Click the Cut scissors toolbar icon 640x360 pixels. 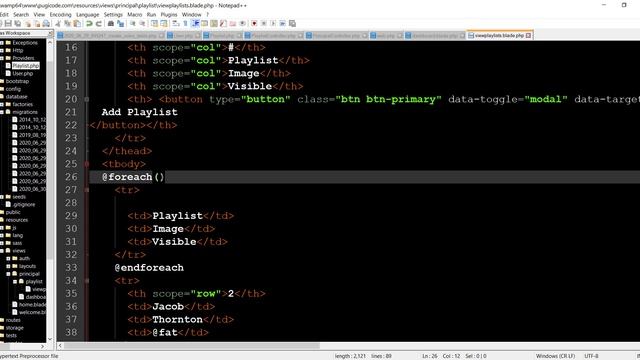click(x=57, y=23)
